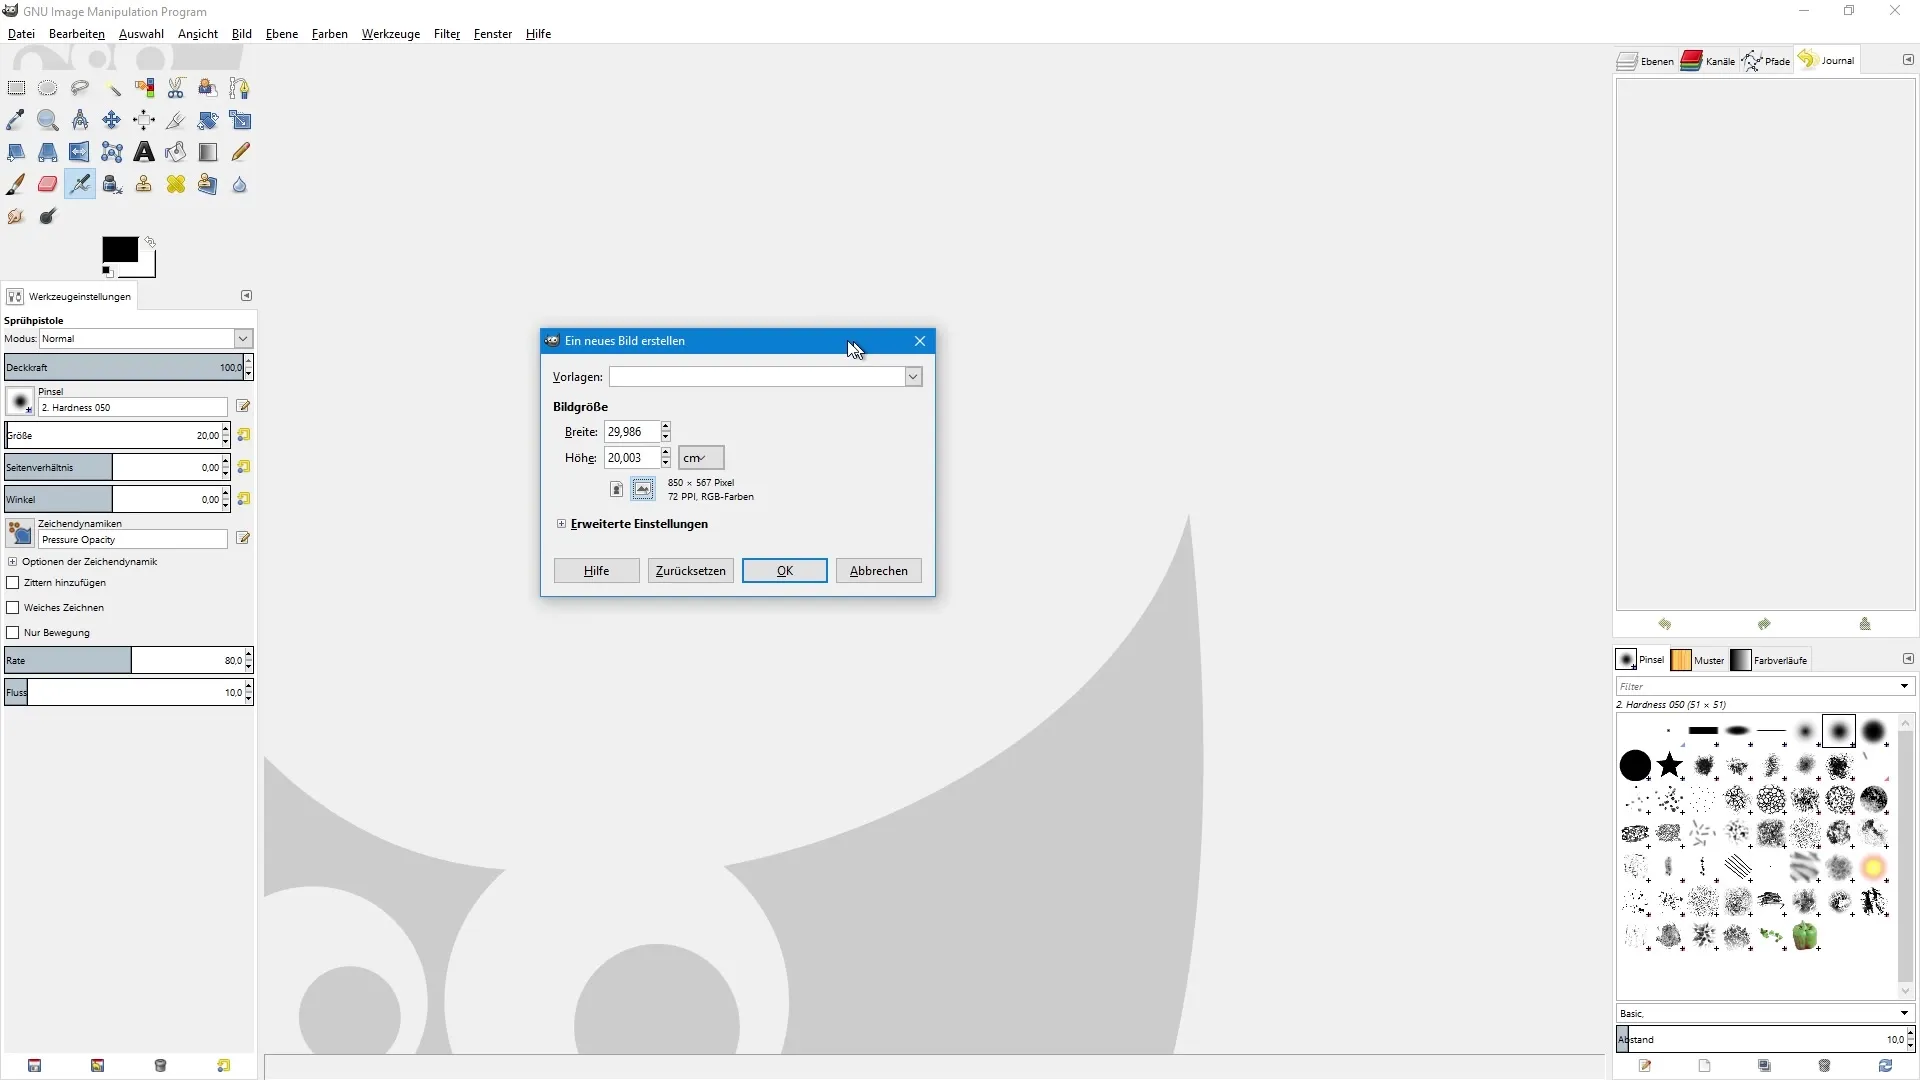
Task: Click the Zurücksetzen button
Action: 691,571
